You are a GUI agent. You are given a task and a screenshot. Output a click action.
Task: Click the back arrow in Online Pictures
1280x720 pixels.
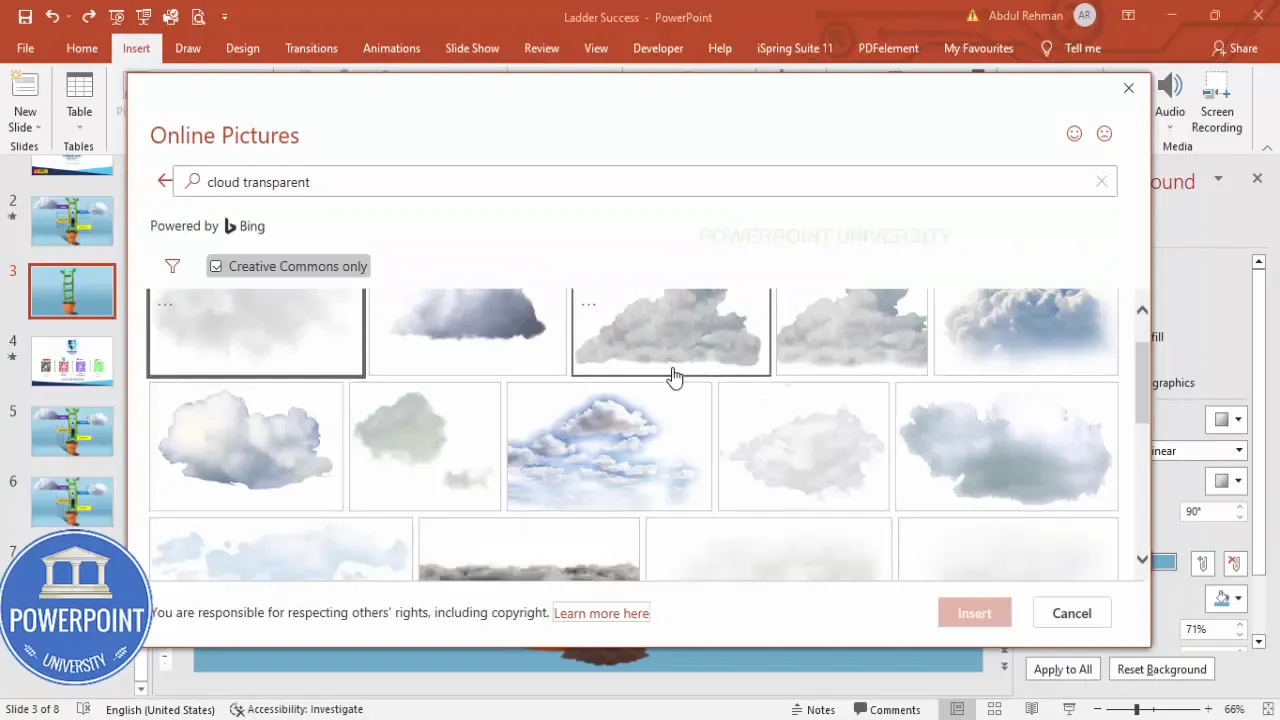(x=164, y=181)
